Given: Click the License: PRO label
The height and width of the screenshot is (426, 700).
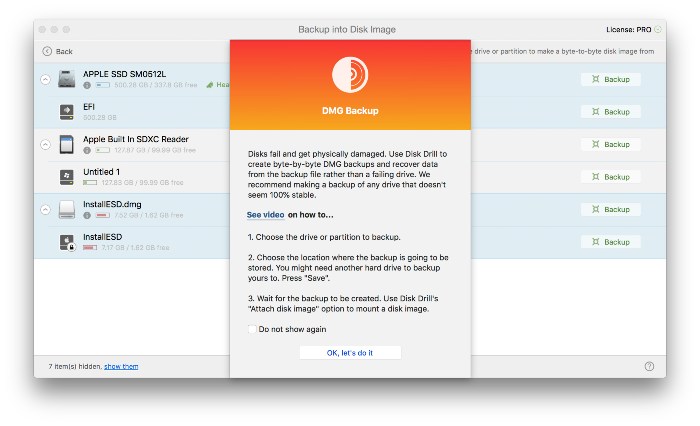Looking at the screenshot, I should click(629, 29).
